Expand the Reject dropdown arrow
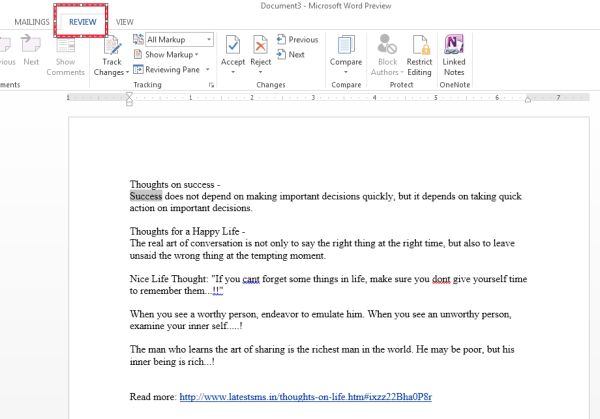This screenshot has width=600, height=419. [x=261, y=72]
